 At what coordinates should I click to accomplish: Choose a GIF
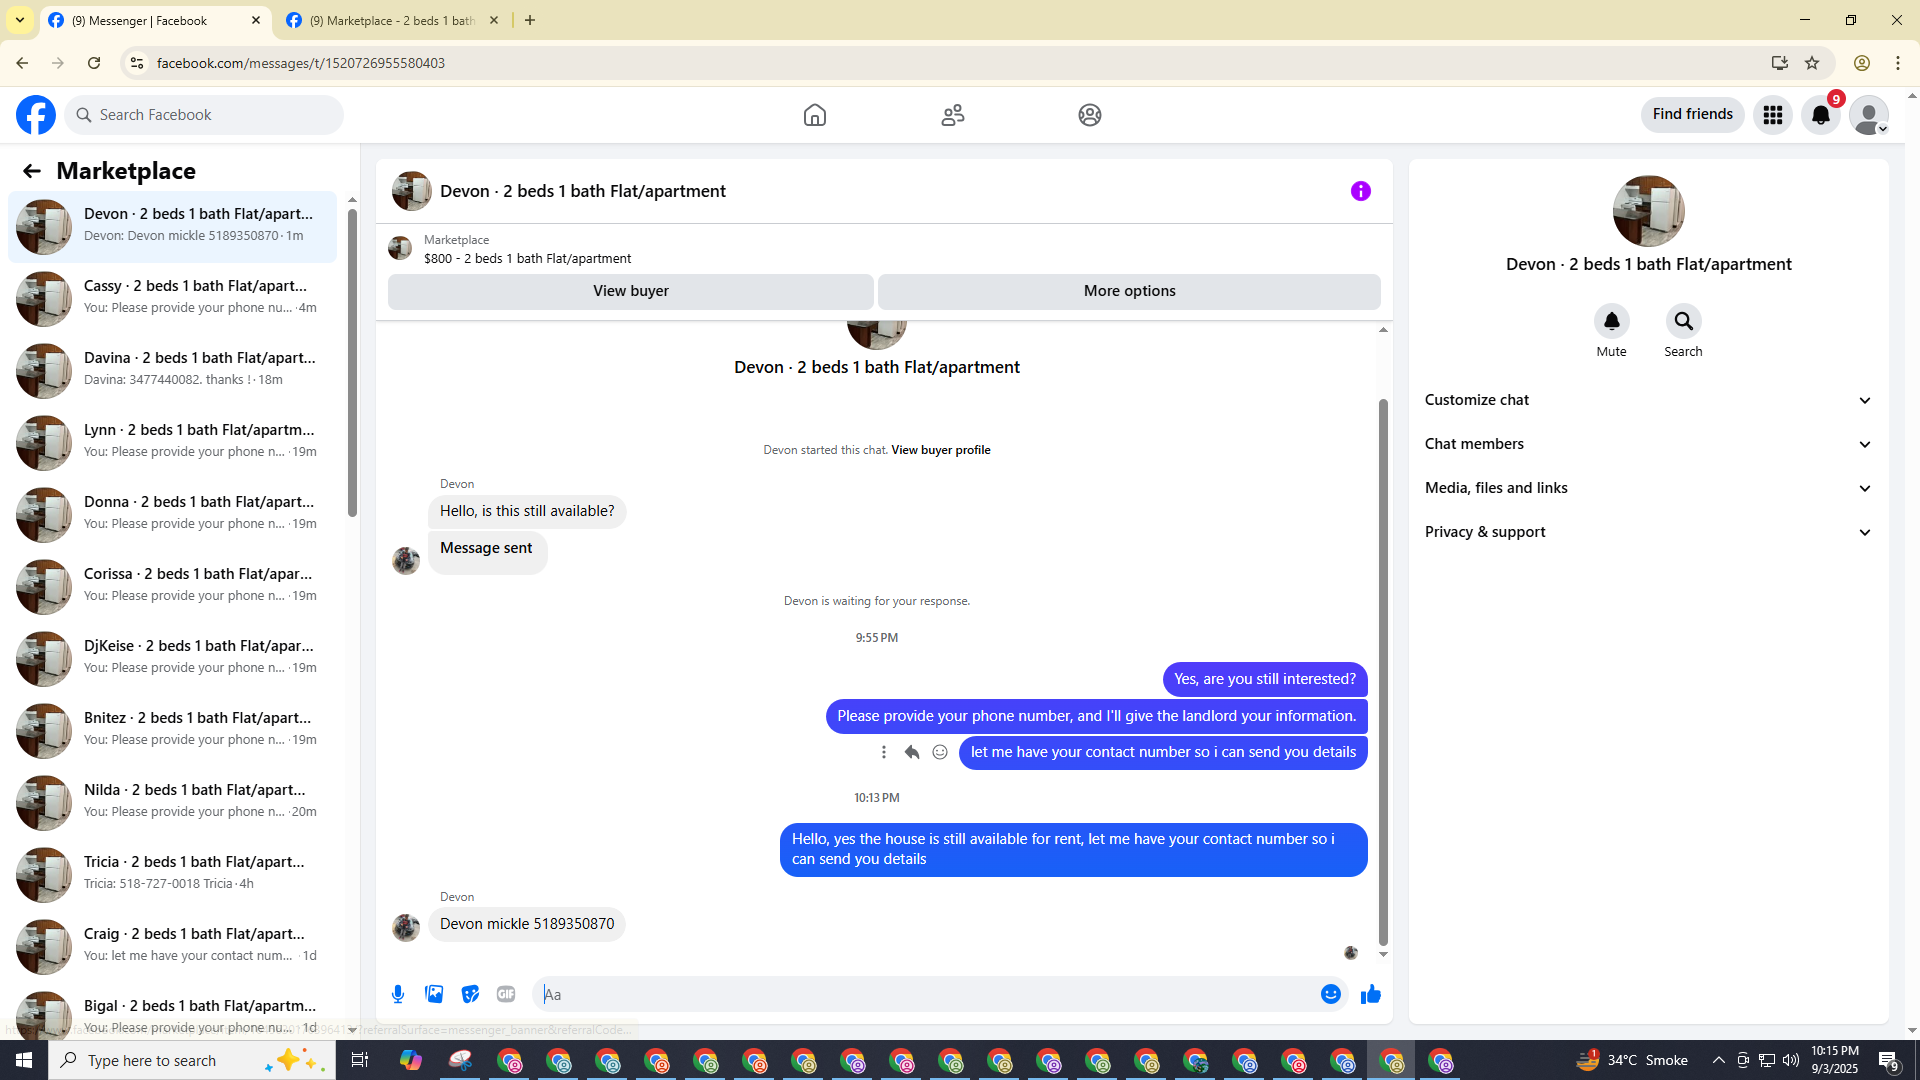506,994
